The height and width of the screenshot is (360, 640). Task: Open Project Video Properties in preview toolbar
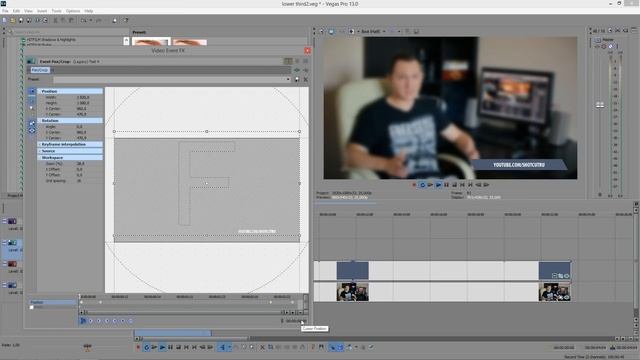coord(321,31)
